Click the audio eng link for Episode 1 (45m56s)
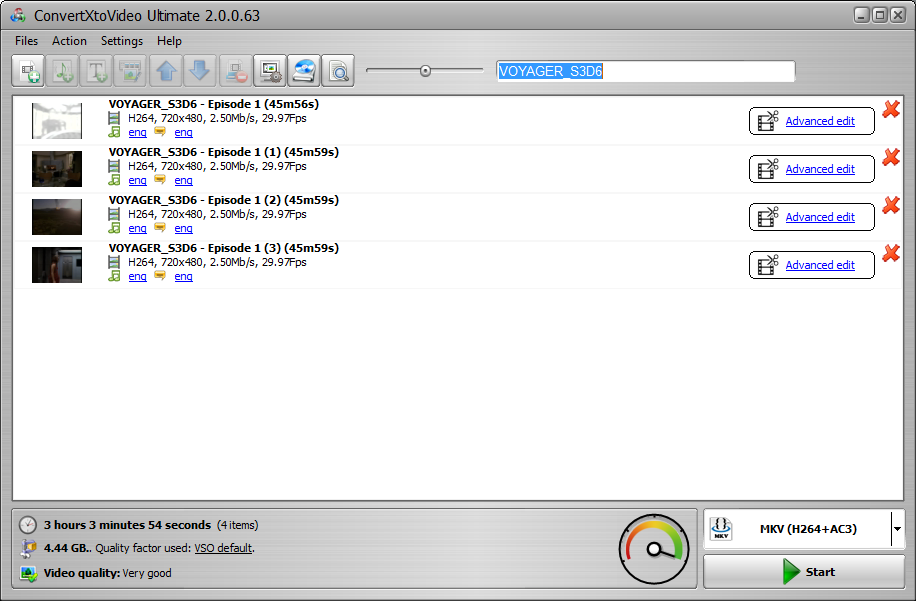Viewport: 916px width, 601px height. (137, 133)
